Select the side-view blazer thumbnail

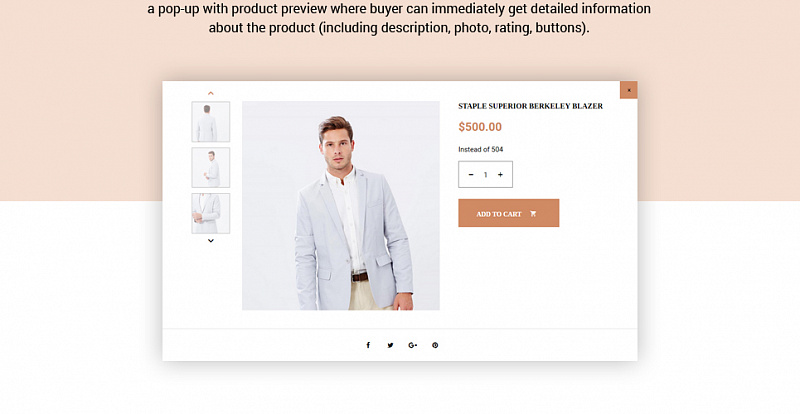pyautogui.click(x=211, y=167)
